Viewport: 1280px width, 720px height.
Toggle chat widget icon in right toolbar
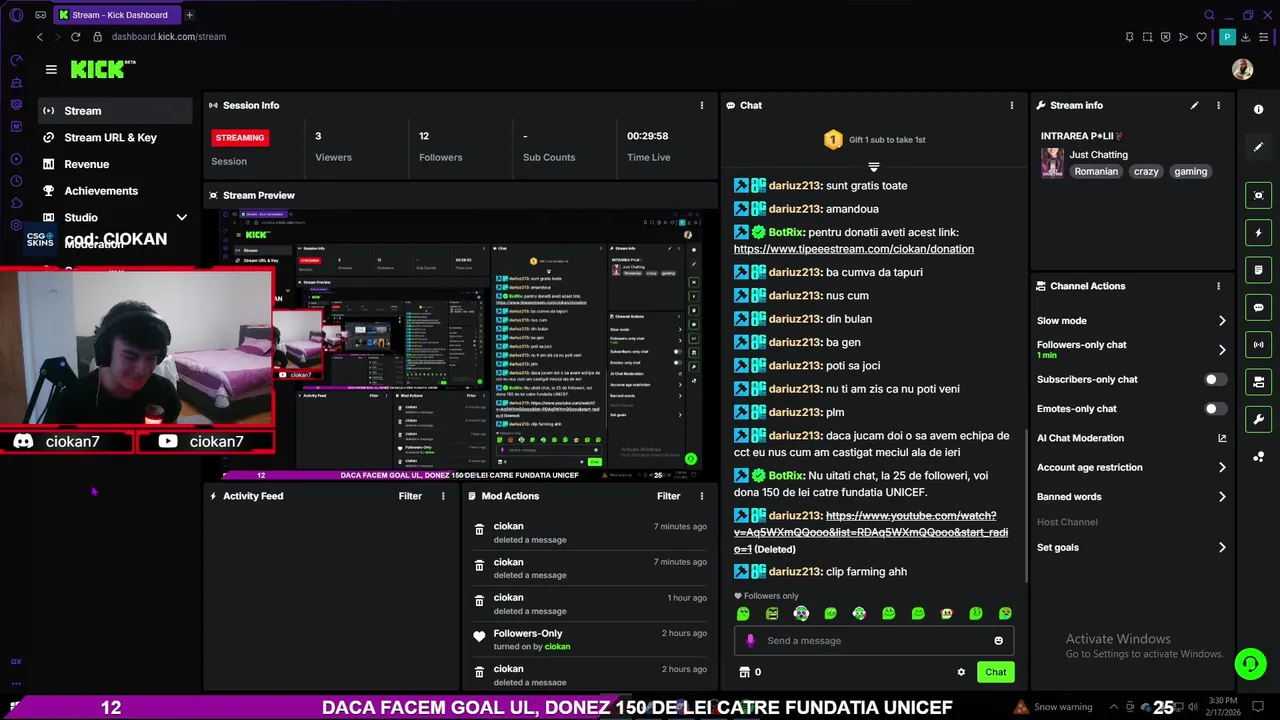click(x=1258, y=307)
